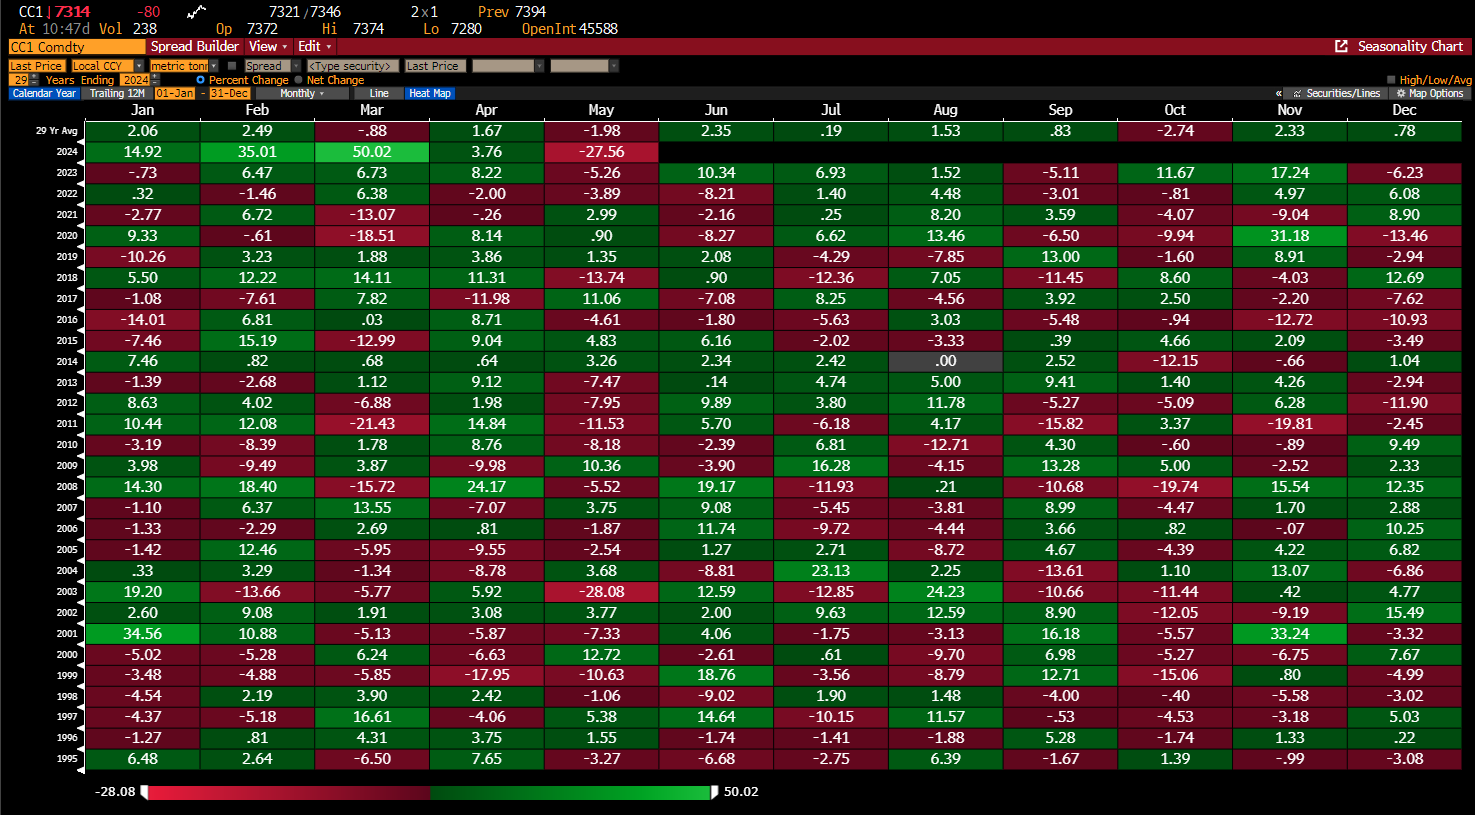Click the stepper arrows beside the 2024 ending year
Viewport: 1475px width, 815px height.
click(x=153, y=80)
